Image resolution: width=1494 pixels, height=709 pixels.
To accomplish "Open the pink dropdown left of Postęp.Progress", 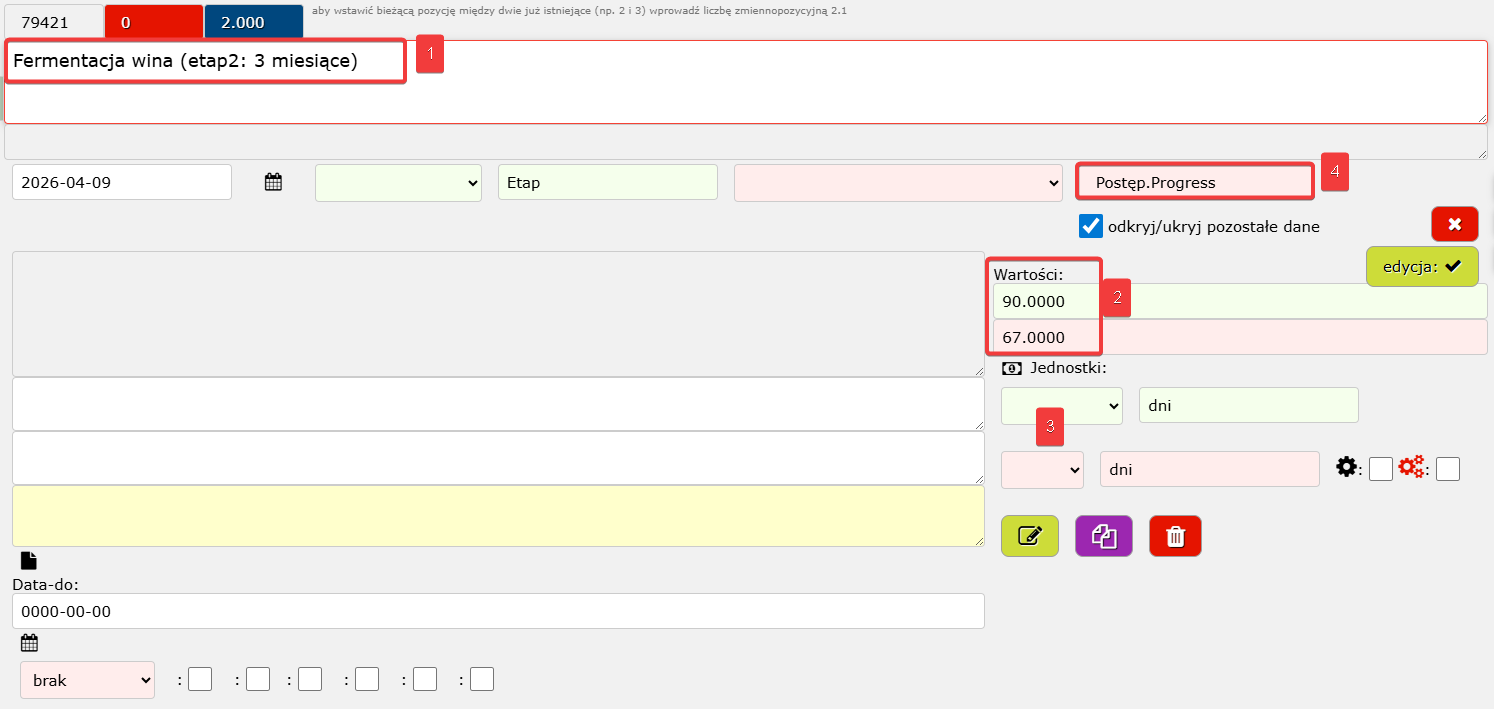I will click(x=898, y=183).
